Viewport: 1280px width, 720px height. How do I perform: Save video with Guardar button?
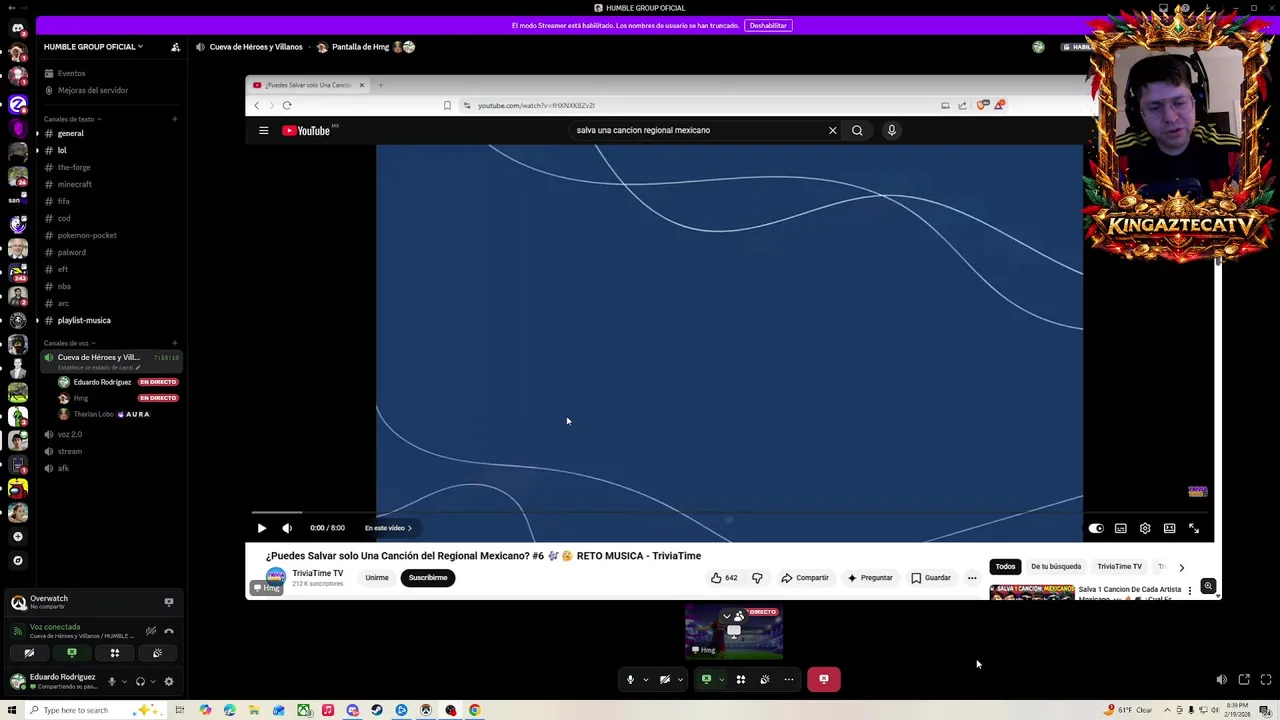pyautogui.click(x=931, y=578)
